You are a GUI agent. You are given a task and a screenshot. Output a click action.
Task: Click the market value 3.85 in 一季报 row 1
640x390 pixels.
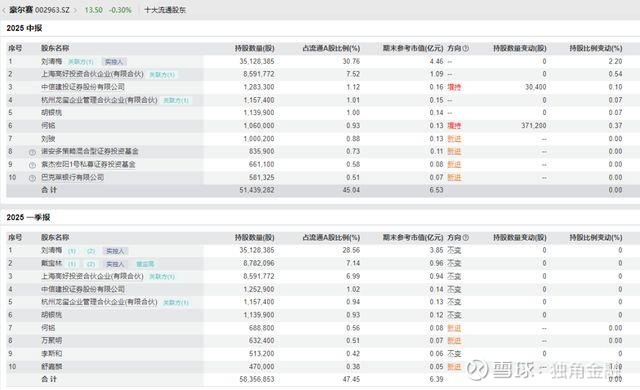(x=436, y=250)
